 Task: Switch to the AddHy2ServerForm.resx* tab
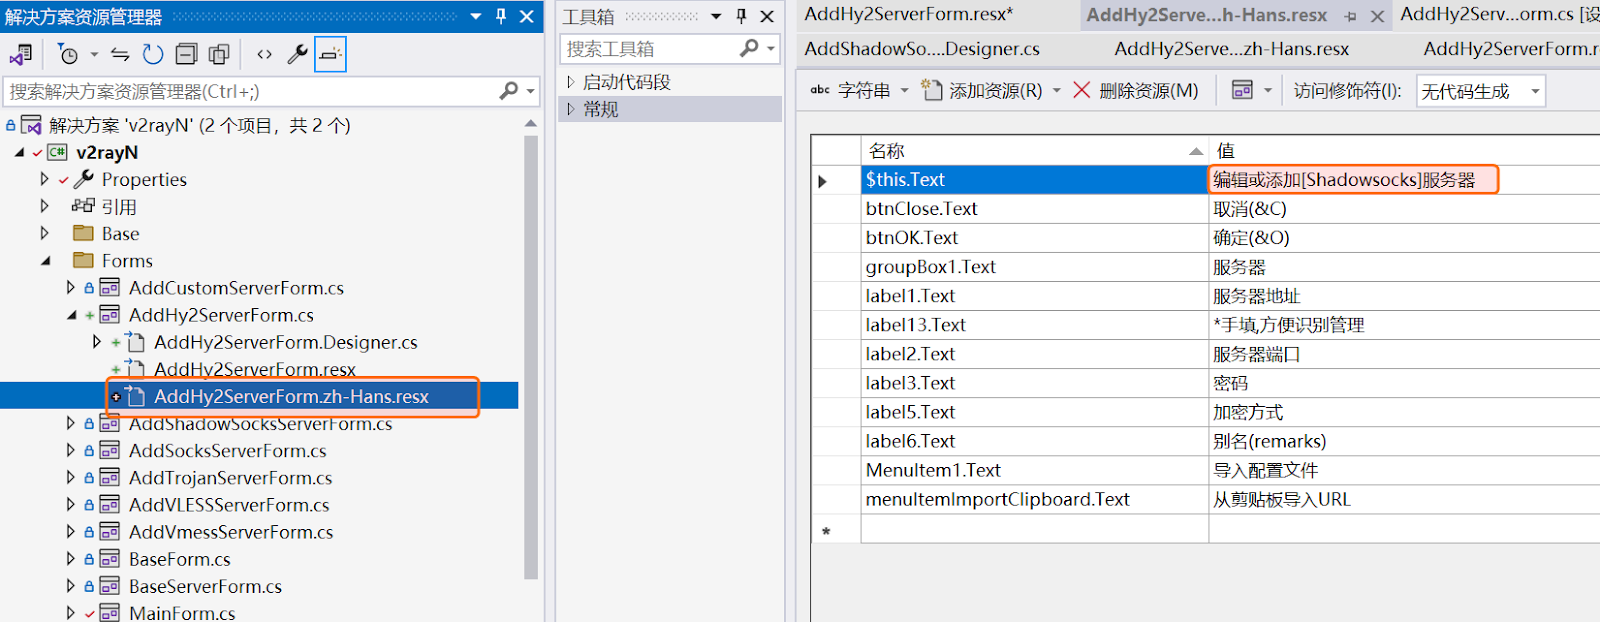[908, 14]
